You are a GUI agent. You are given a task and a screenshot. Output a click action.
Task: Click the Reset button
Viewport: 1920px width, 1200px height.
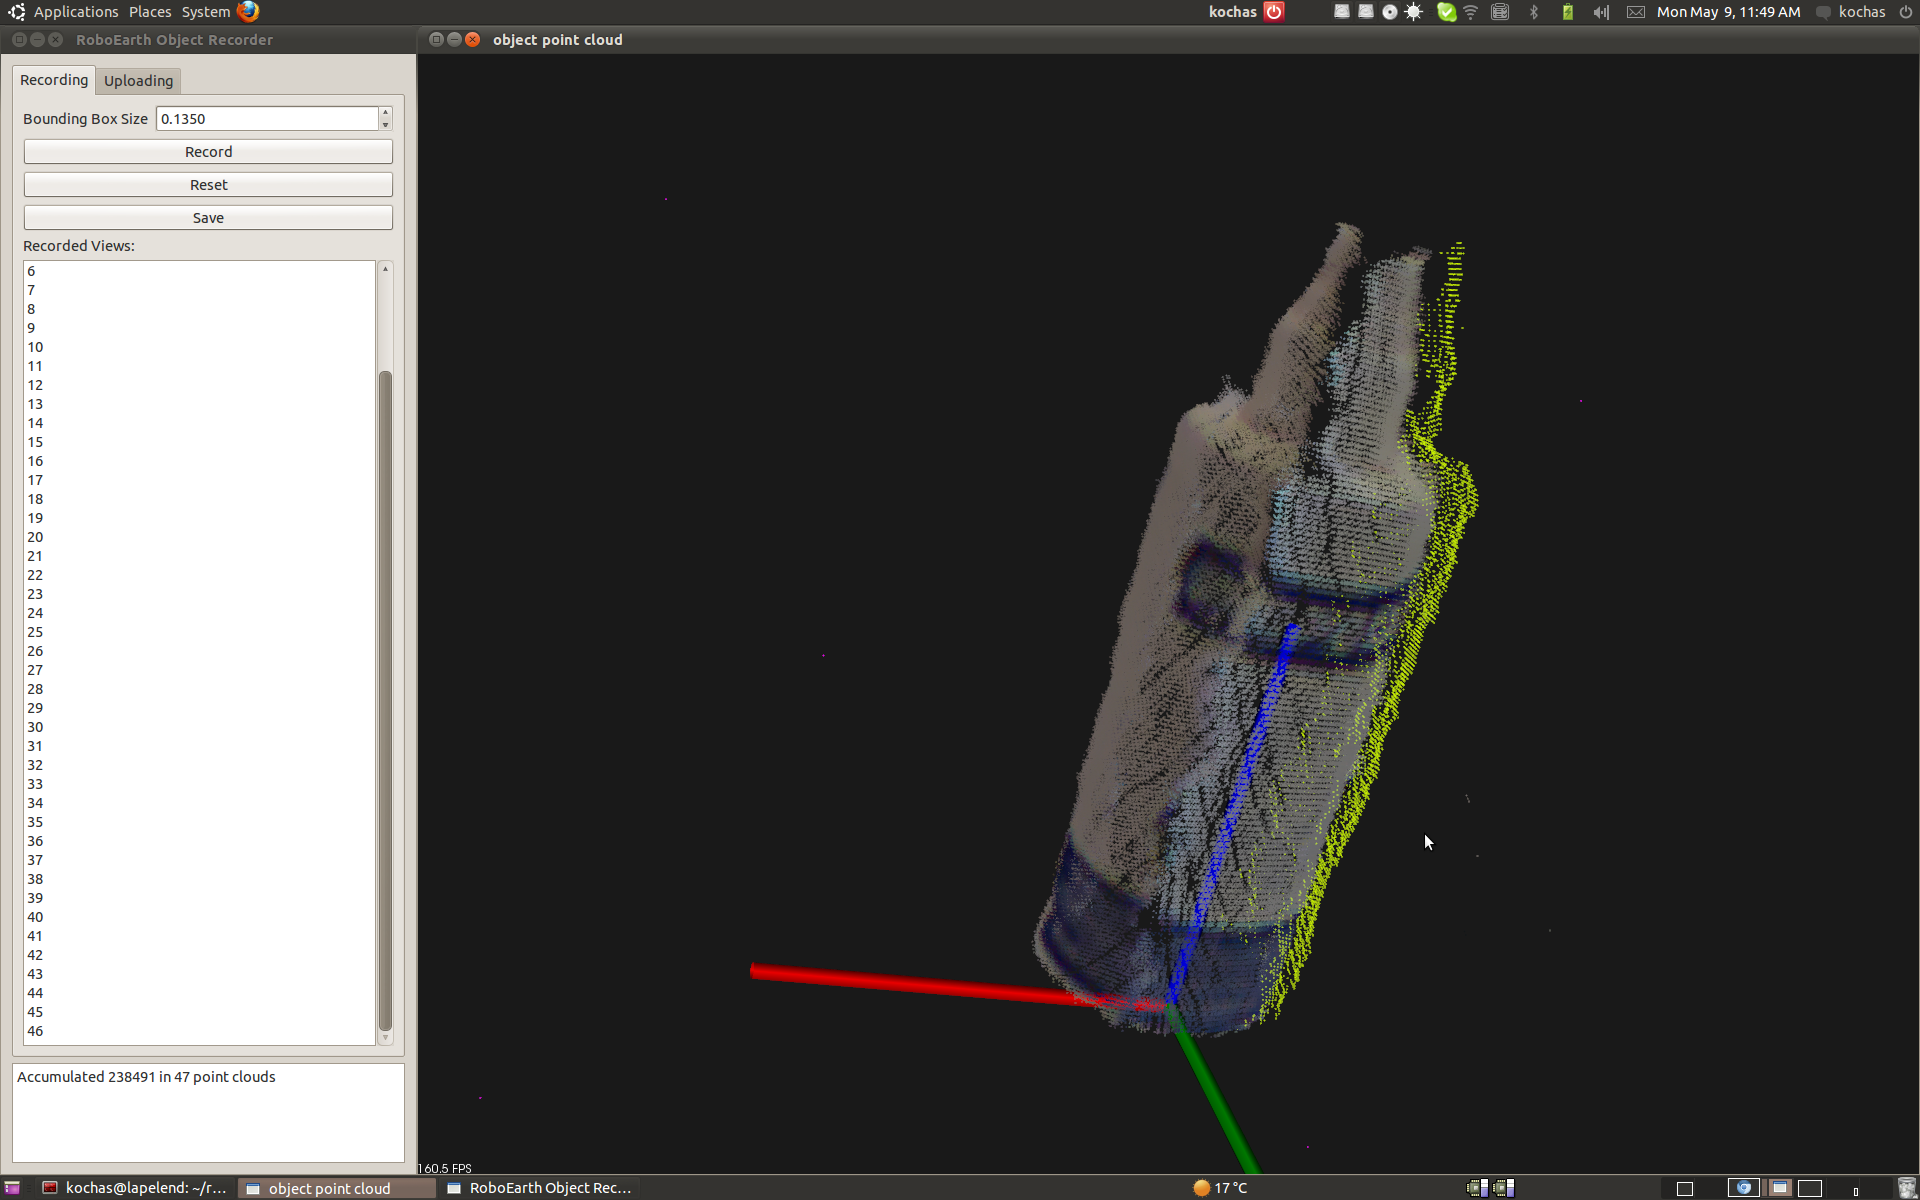[x=208, y=185]
